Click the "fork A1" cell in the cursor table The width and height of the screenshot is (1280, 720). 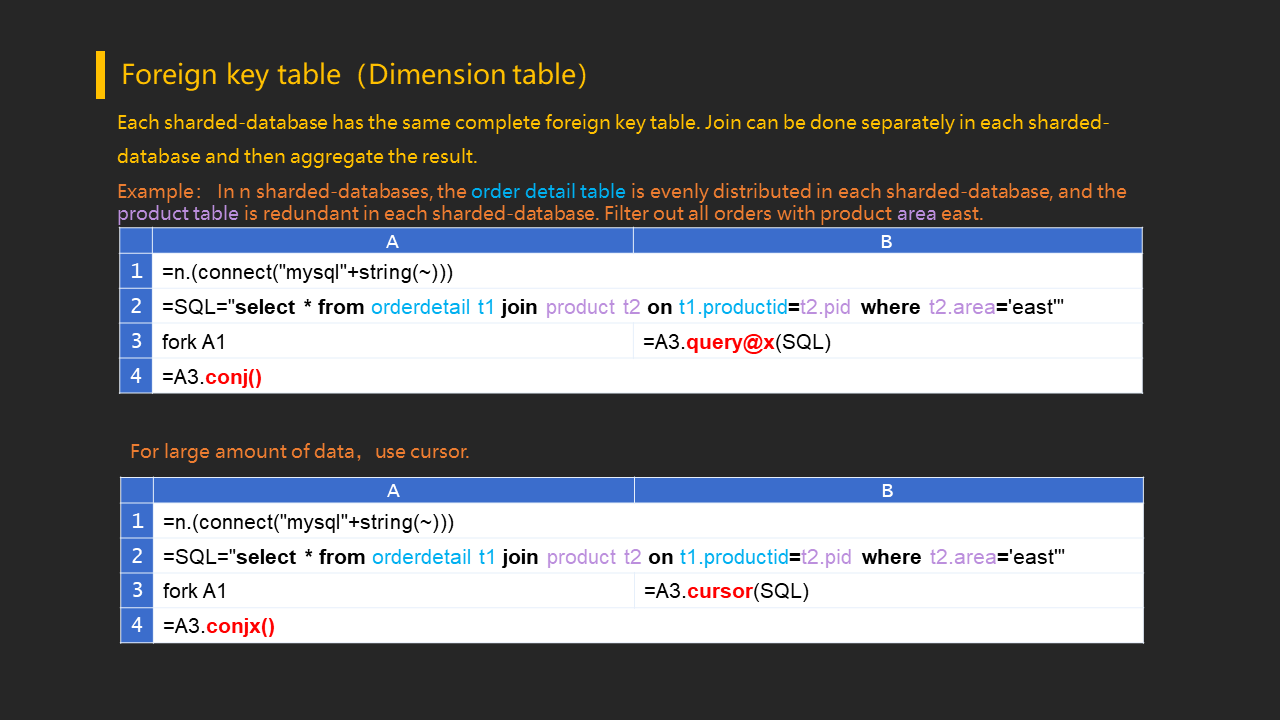[x=394, y=590]
